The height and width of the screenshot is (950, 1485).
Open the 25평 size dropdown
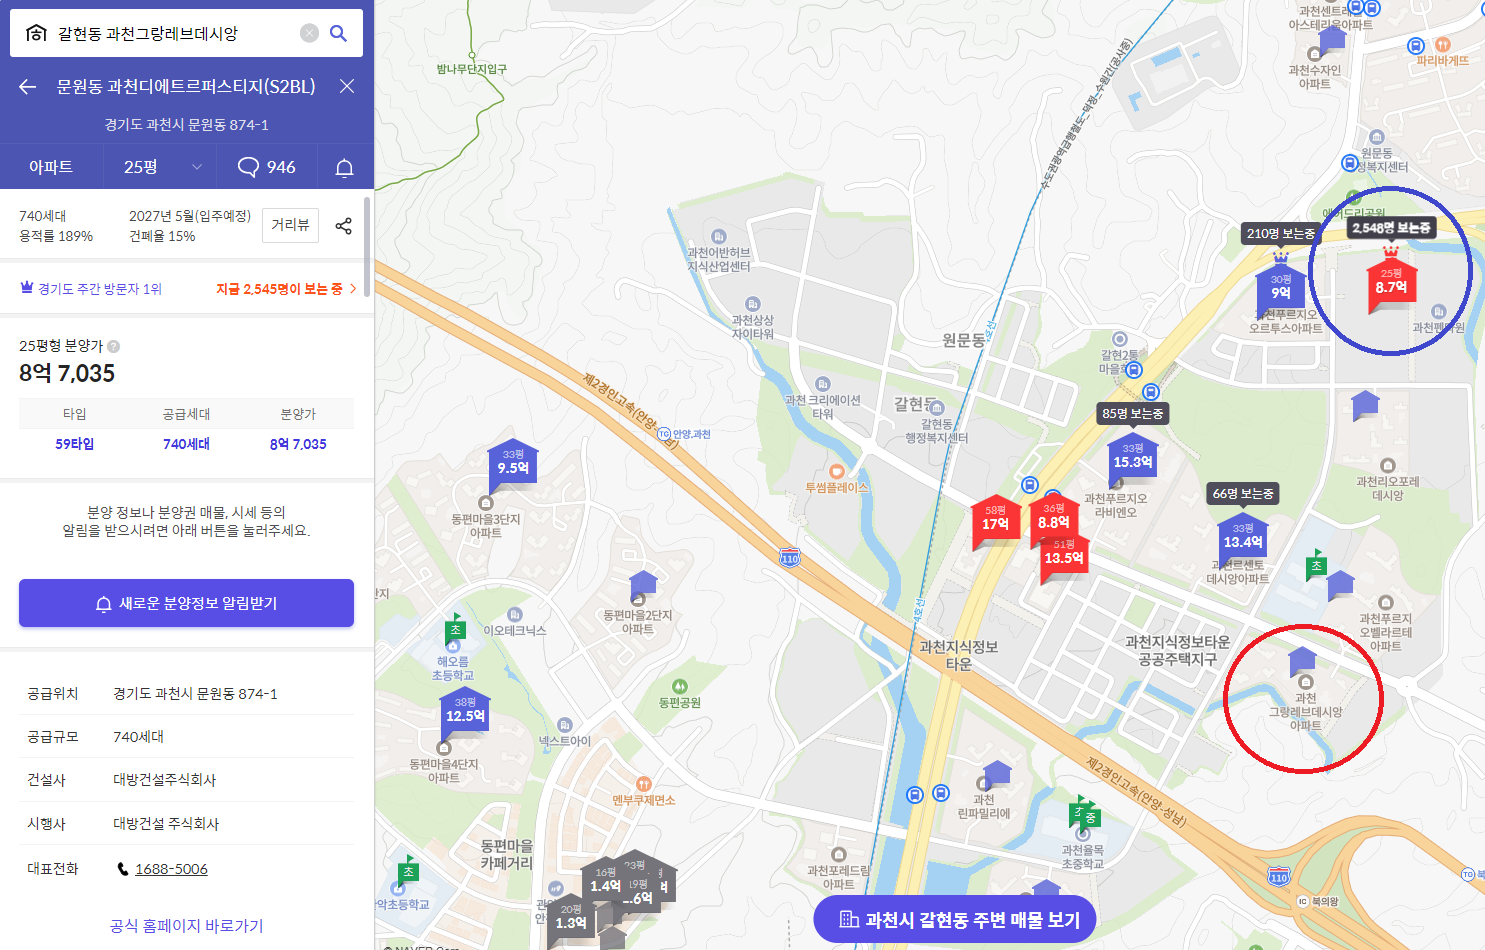click(160, 167)
